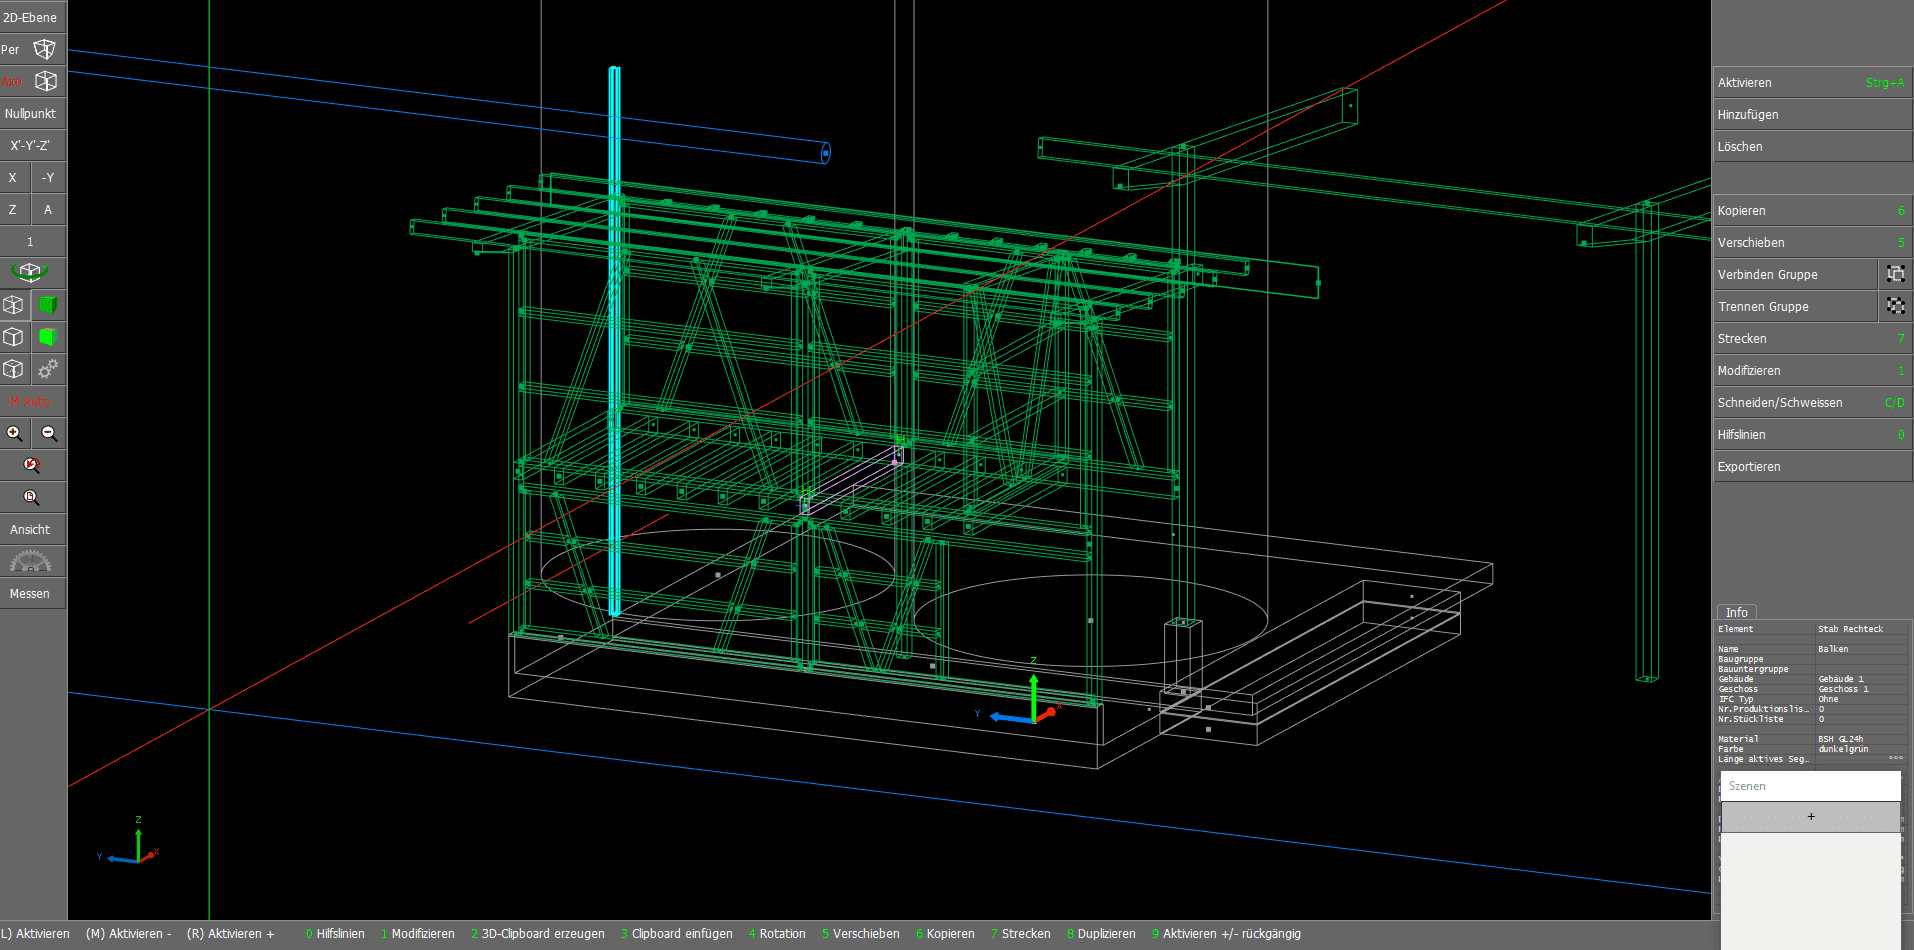Enable the top solid green cube display

(x=48, y=304)
